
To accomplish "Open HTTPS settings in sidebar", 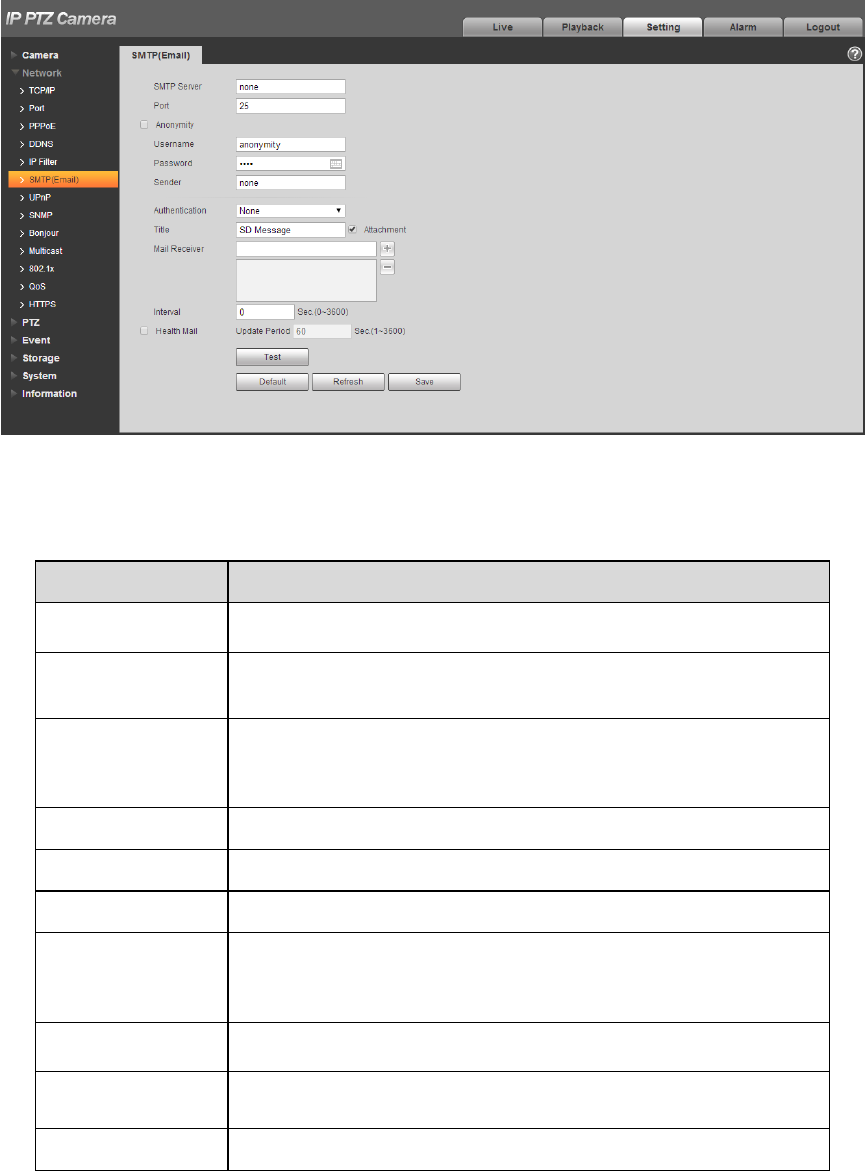I will [42, 305].
